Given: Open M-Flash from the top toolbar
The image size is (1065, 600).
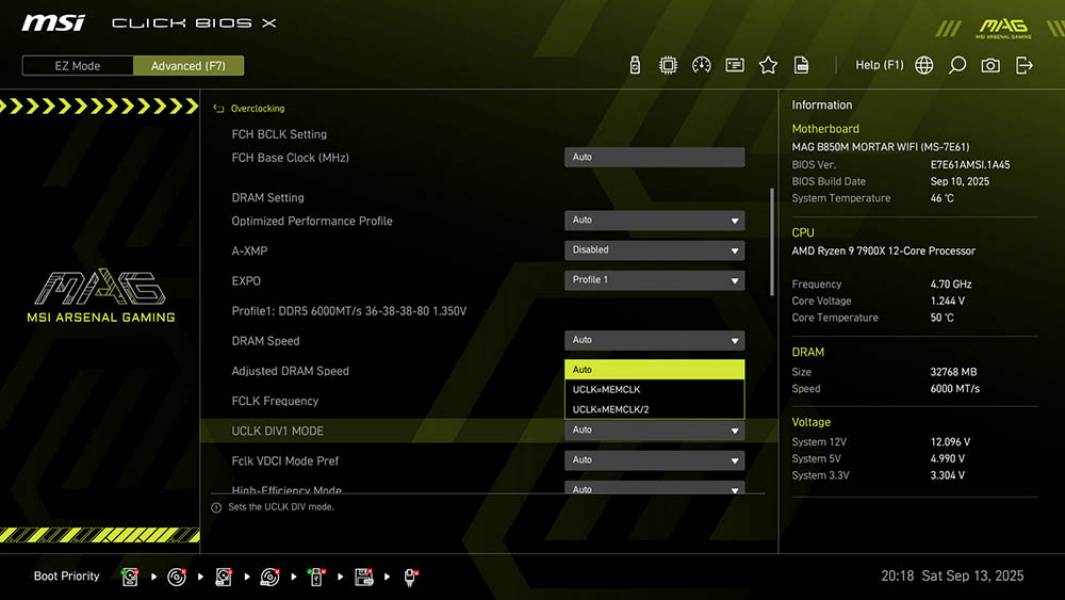Looking at the screenshot, I should tap(635, 64).
